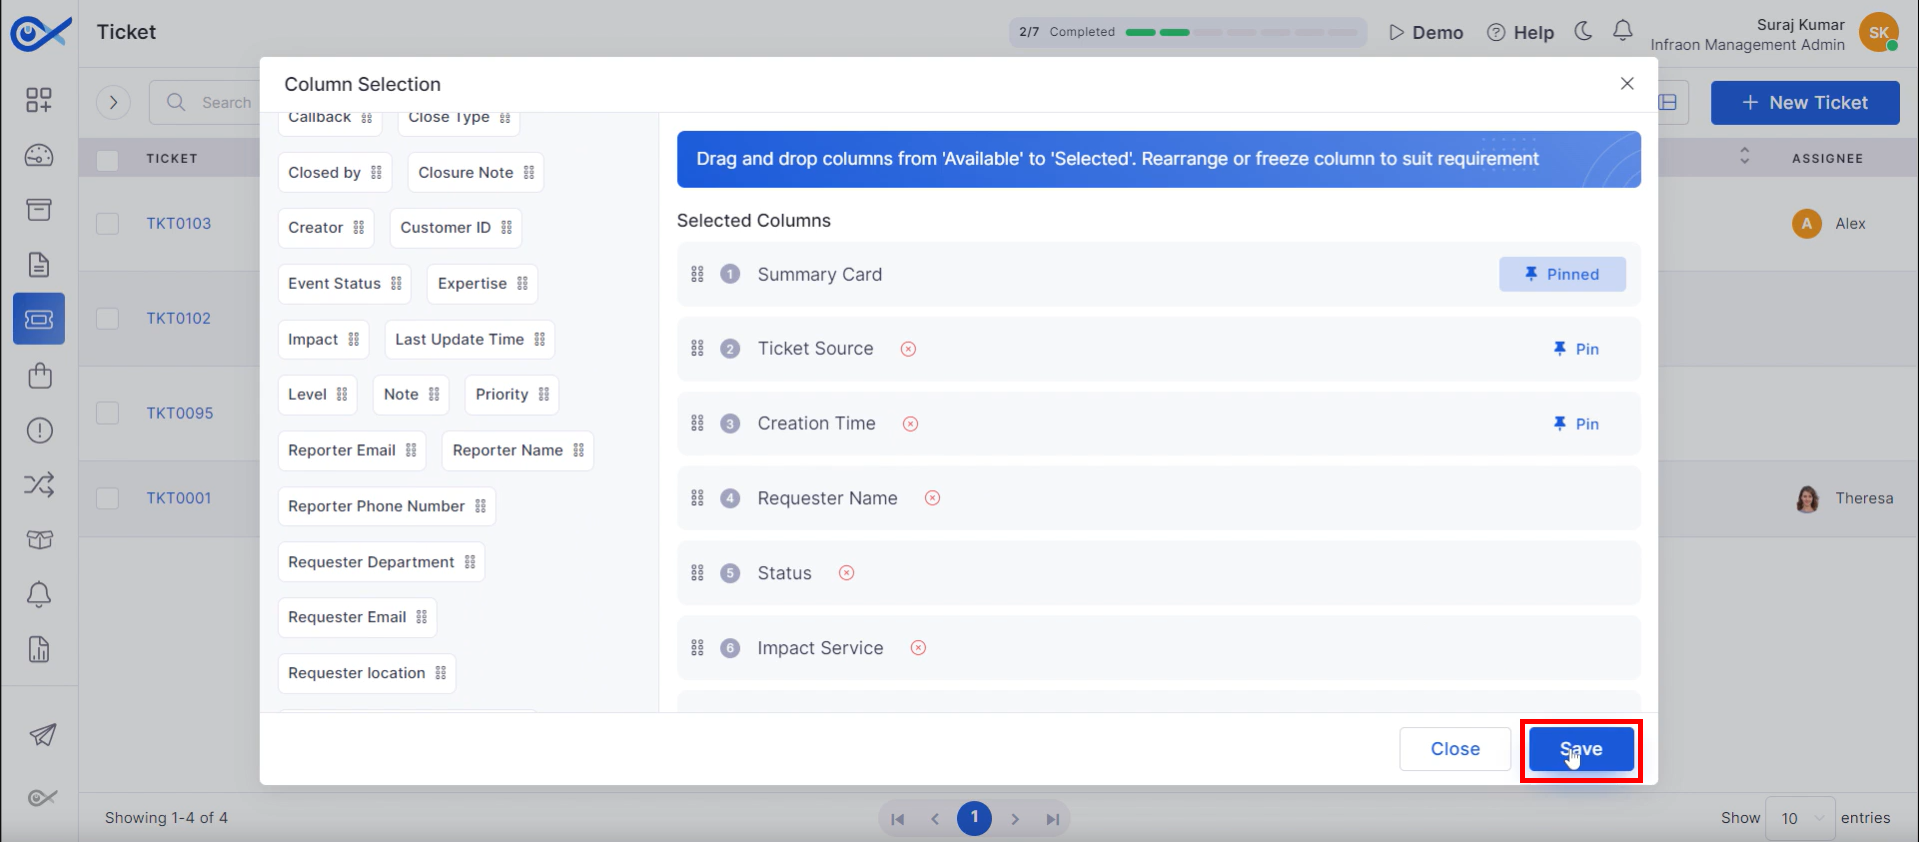Open the dashboard grid icon in sidebar

(39, 100)
